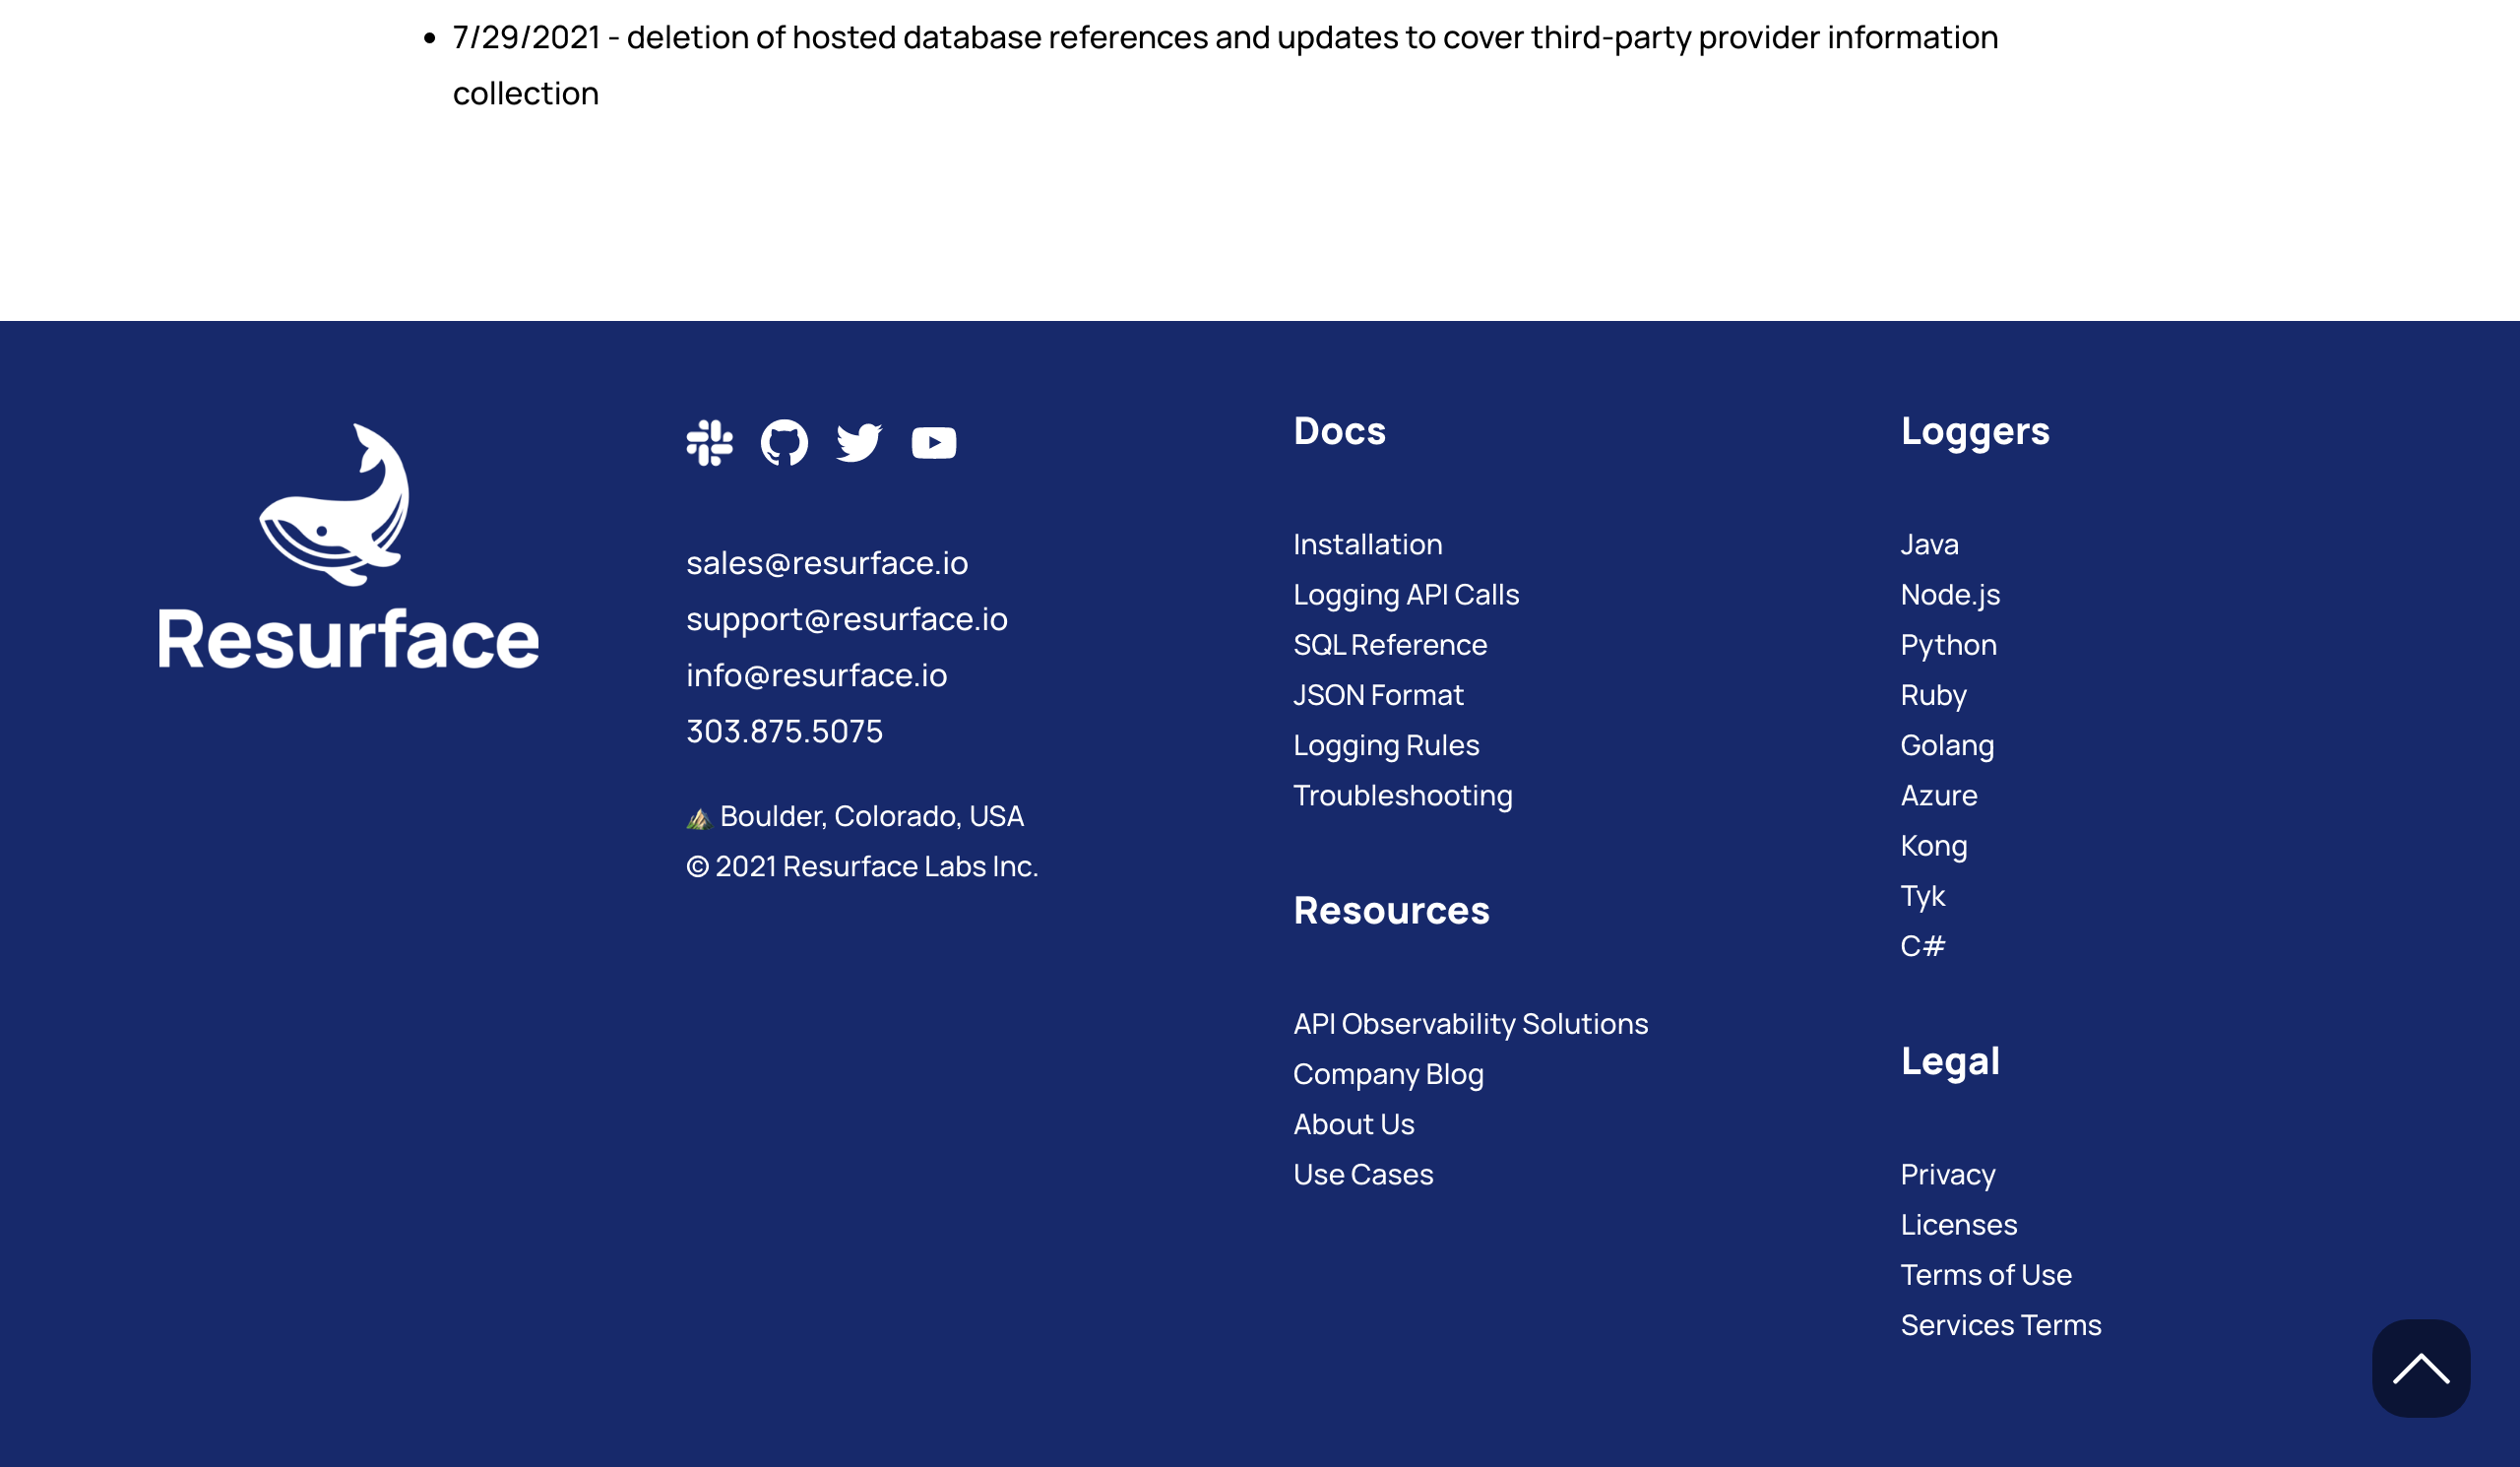The image size is (2520, 1467).
Task: Open the Azure logger link
Action: pyautogui.click(x=1938, y=795)
